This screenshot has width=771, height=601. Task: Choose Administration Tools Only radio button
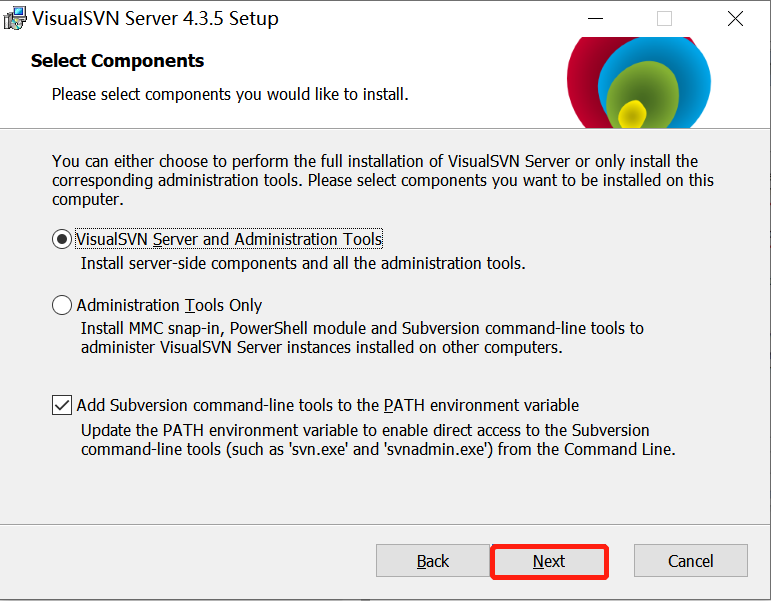click(61, 305)
